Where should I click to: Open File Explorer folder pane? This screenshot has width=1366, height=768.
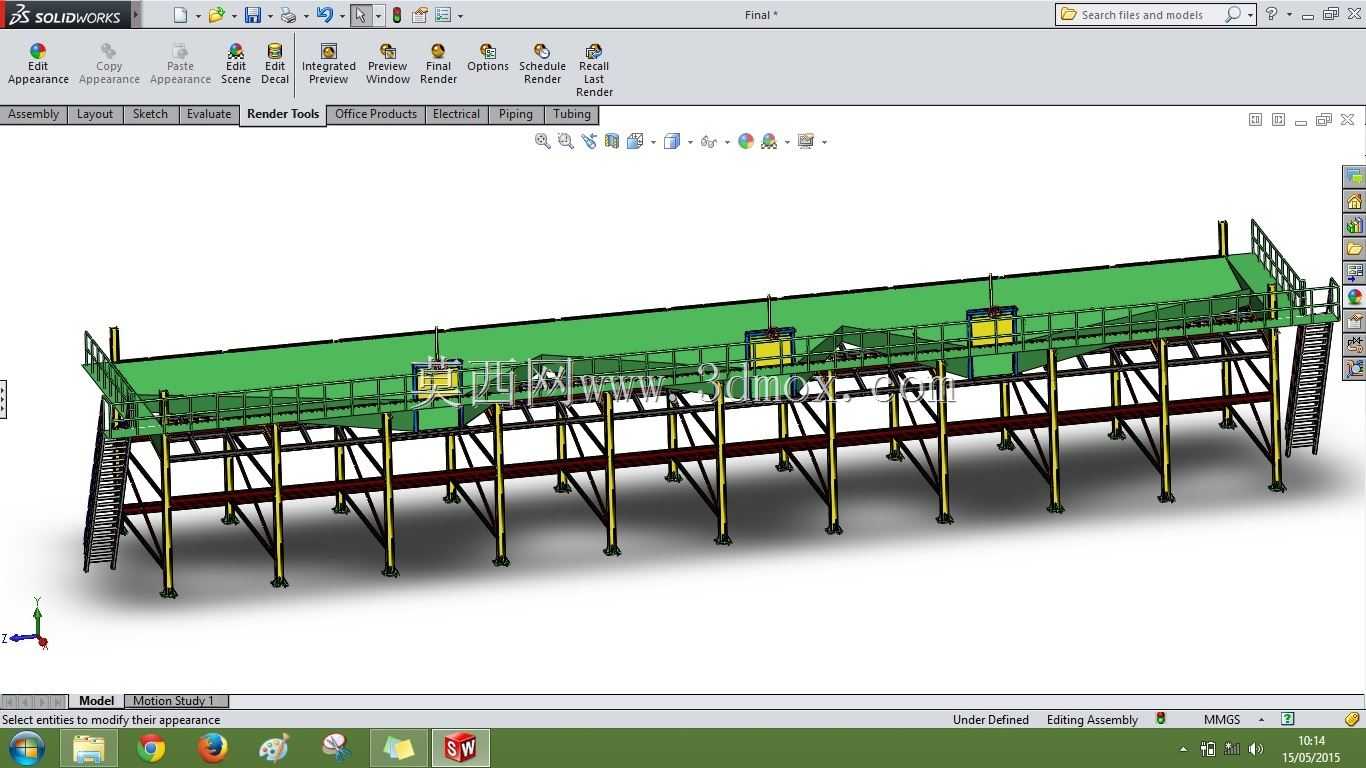point(1355,249)
